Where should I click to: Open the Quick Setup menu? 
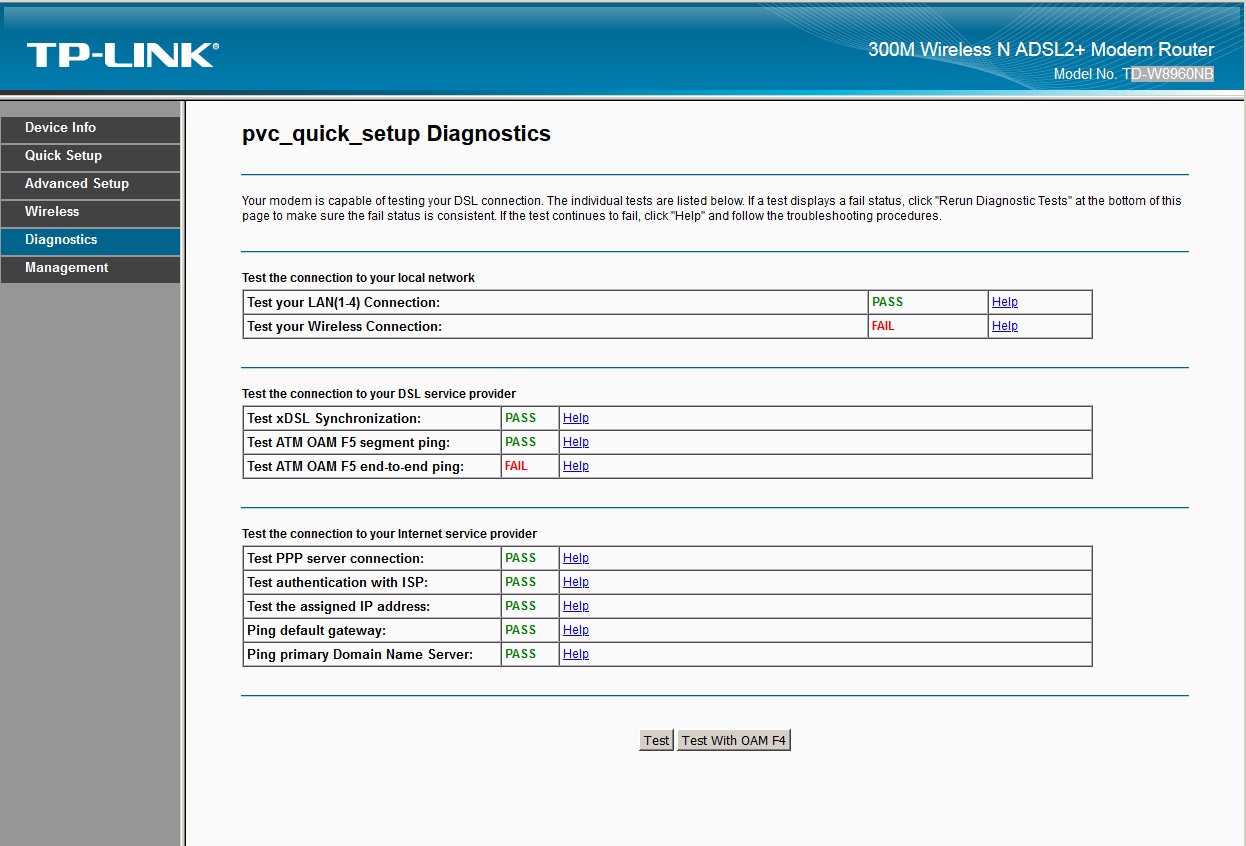click(90, 156)
